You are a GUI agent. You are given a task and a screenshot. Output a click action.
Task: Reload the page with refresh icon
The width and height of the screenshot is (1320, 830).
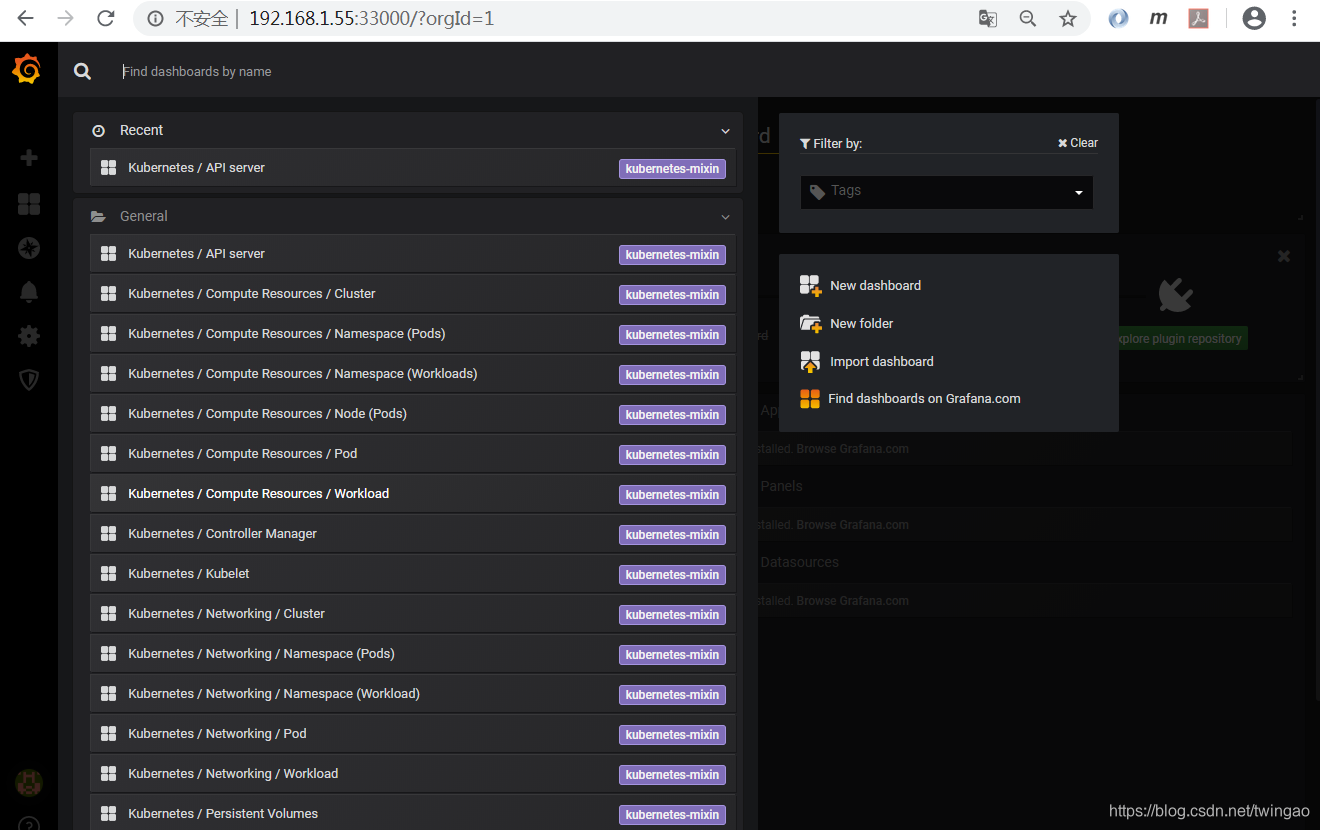[105, 18]
